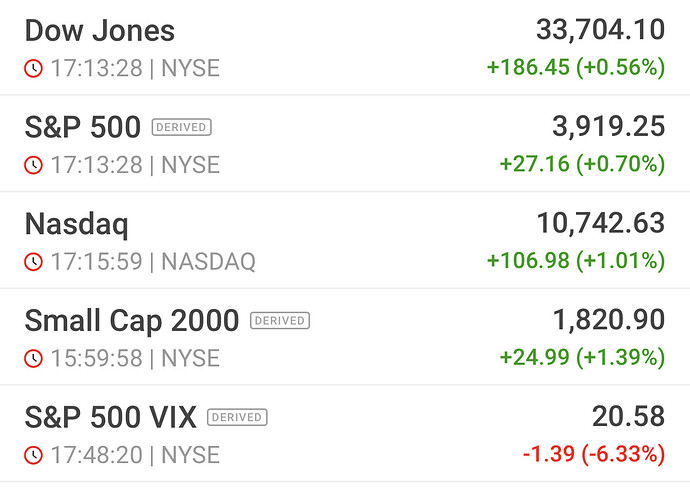The width and height of the screenshot is (690, 490).
Task: Open the Small Cap 2000 index name
Action: [x=131, y=321]
